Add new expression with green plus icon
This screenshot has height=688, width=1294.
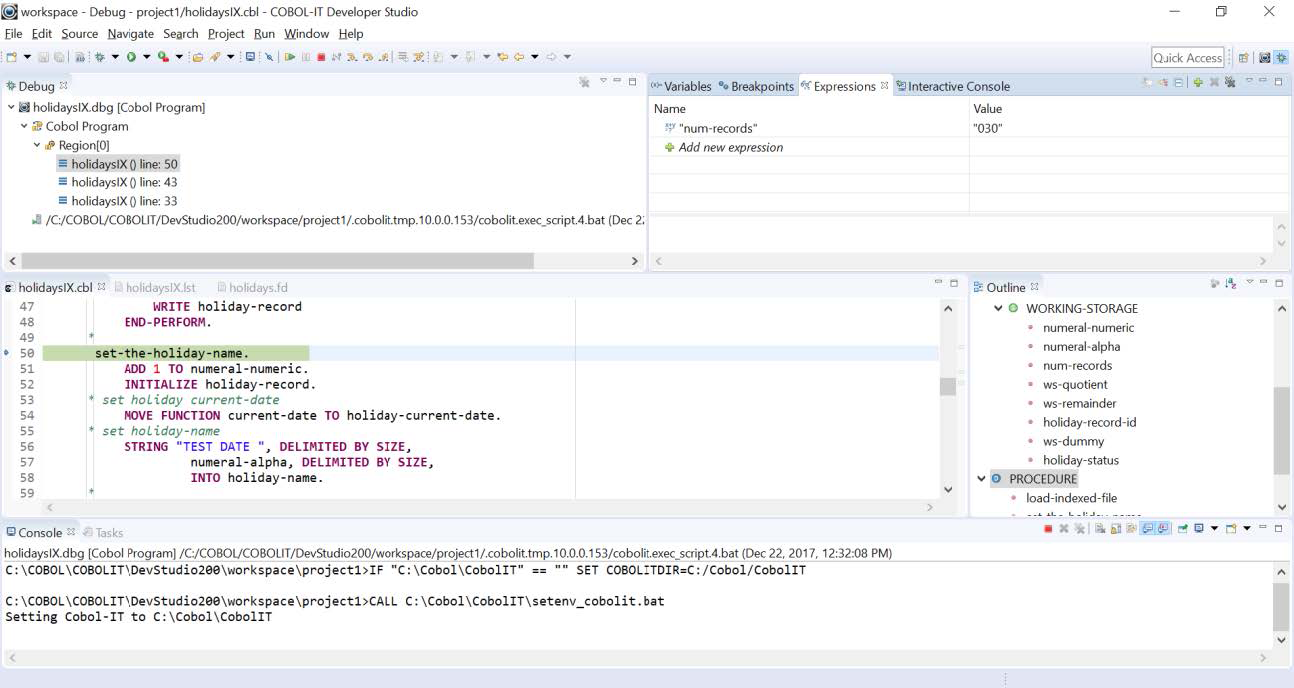1198,82
